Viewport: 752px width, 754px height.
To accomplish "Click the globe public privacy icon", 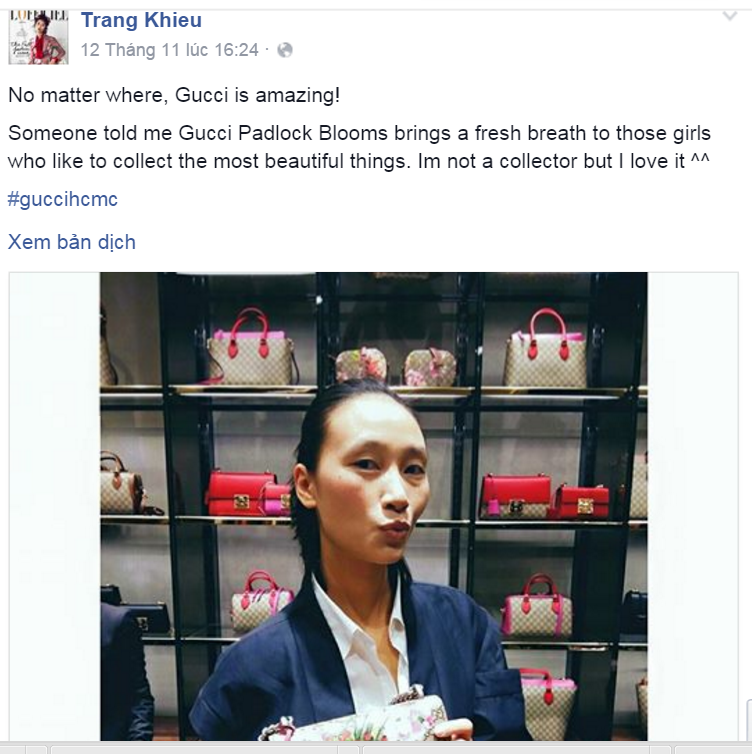I will [x=285, y=50].
